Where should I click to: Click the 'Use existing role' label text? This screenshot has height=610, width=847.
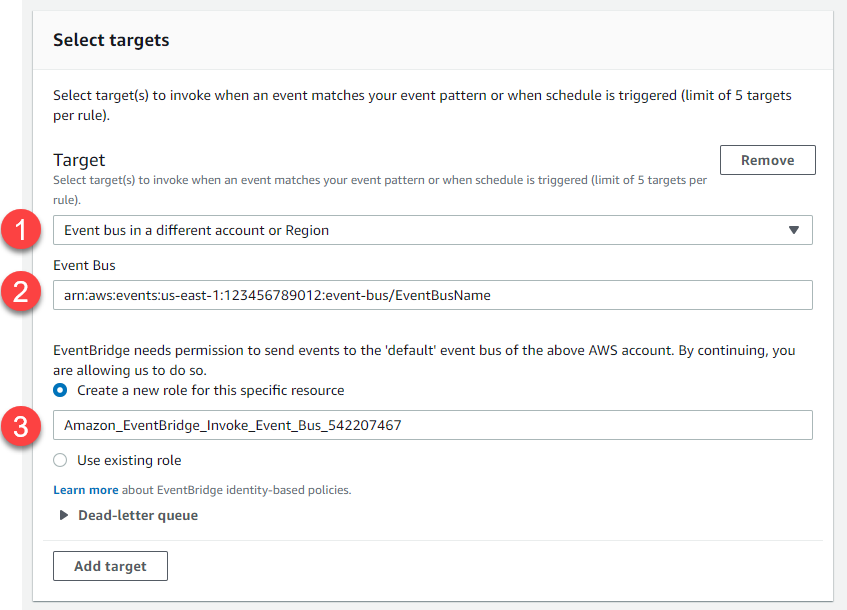(129, 461)
